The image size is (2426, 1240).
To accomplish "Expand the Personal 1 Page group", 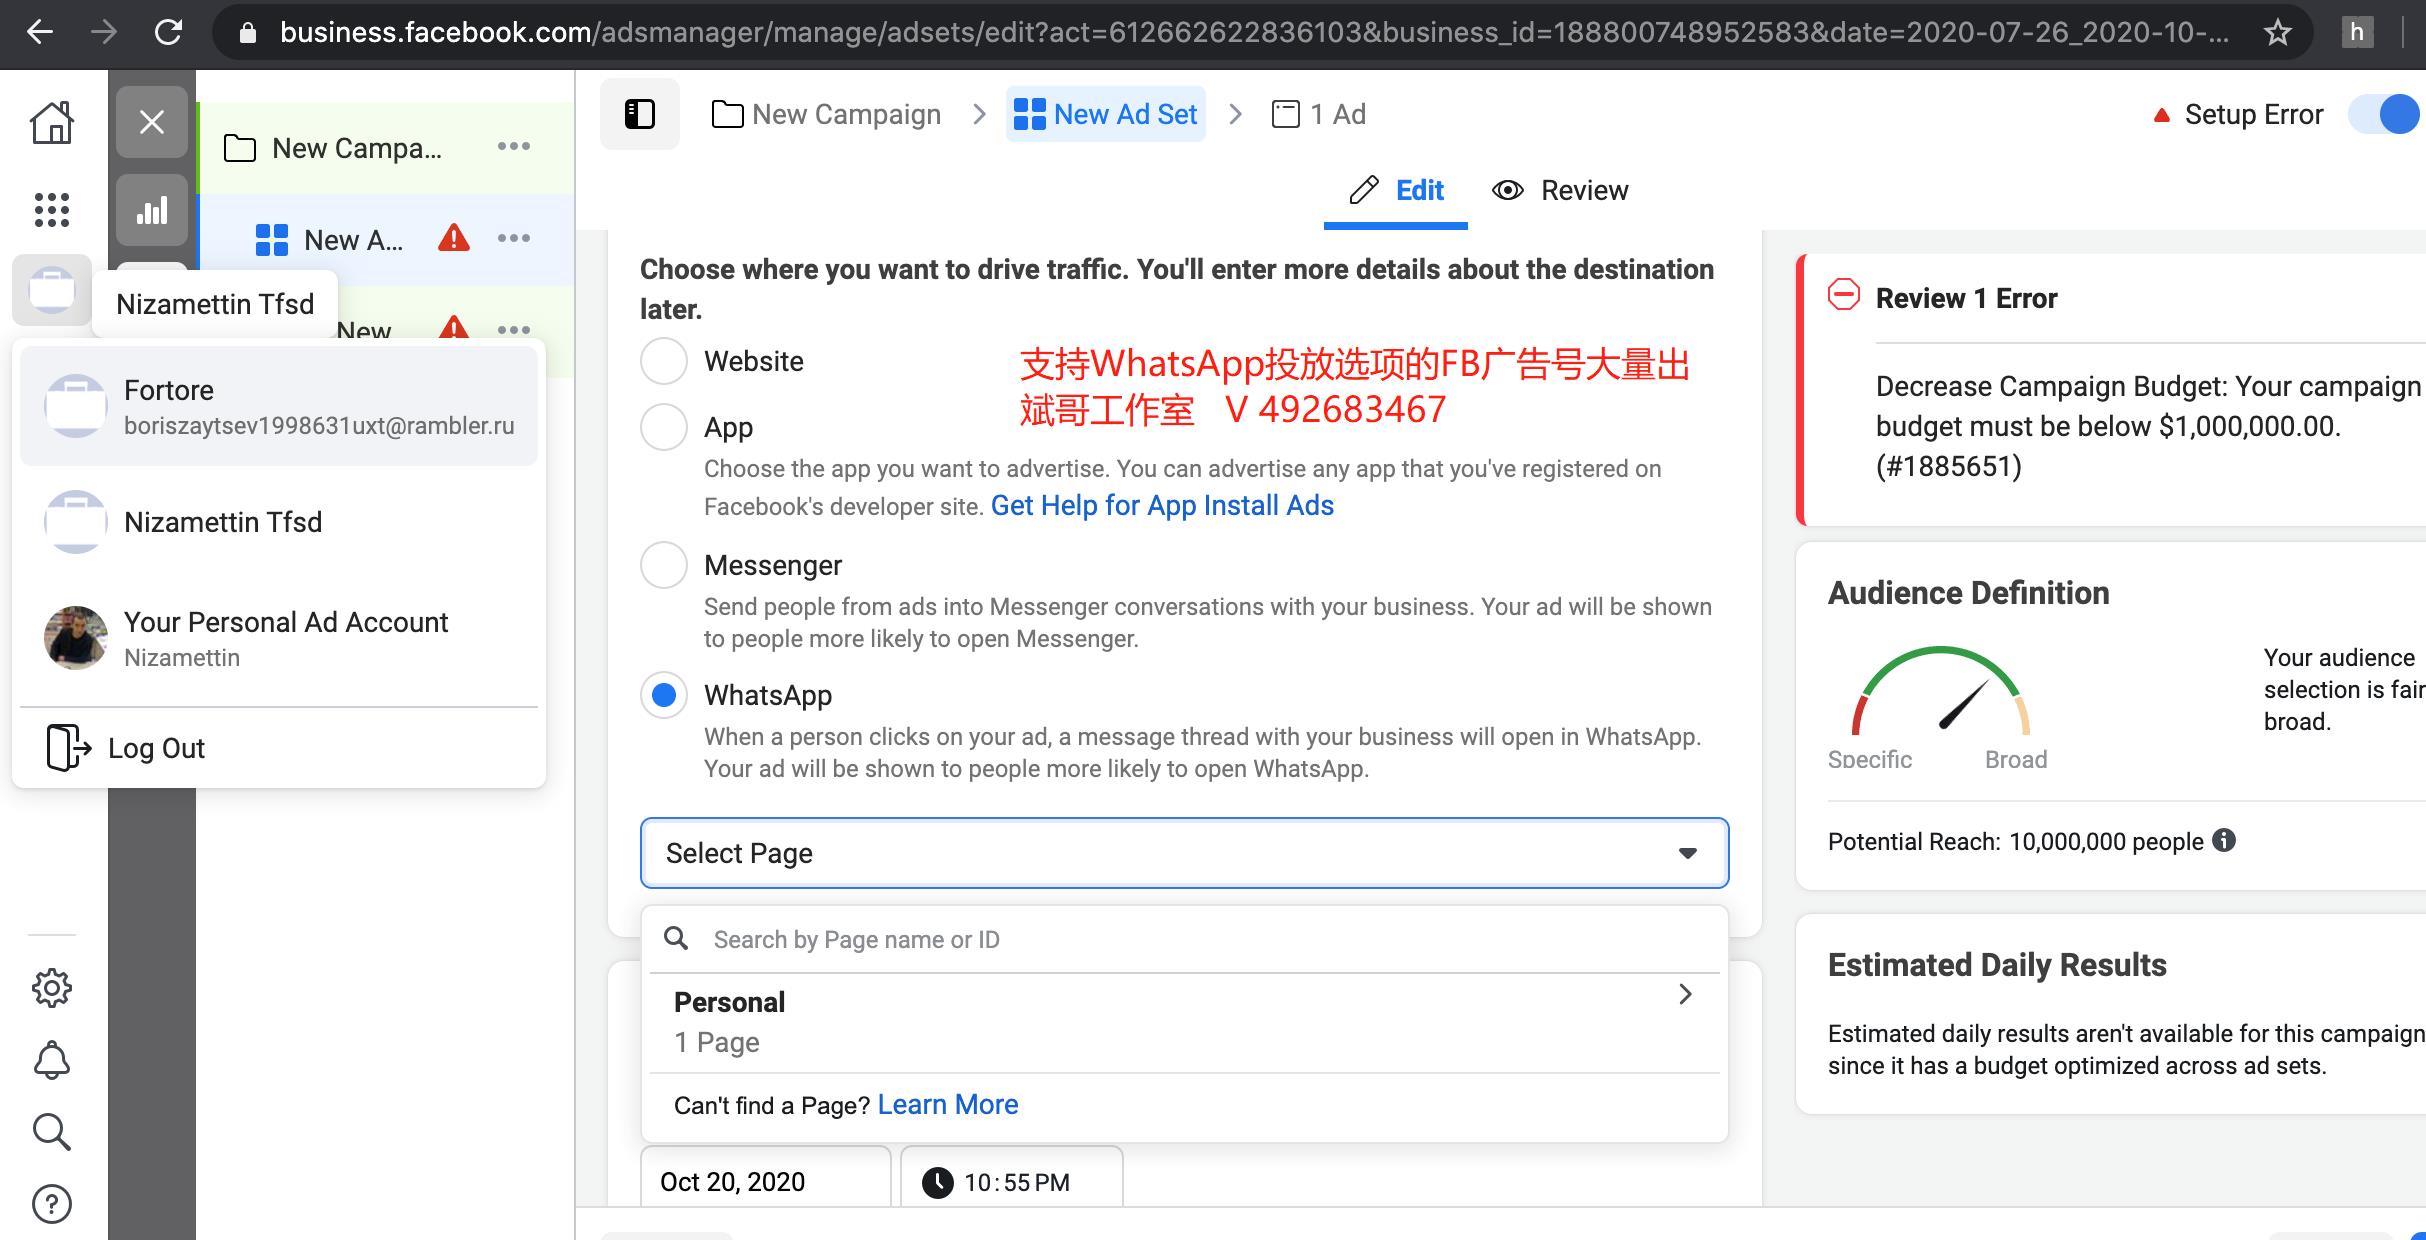I will point(1185,1022).
